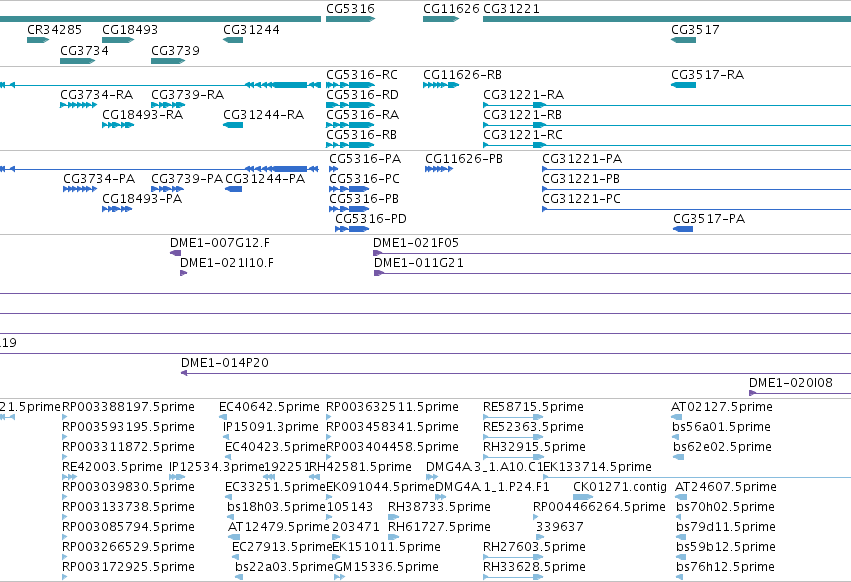The height and width of the screenshot is (582, 851).
Task: Click protein CG31221-PB label
Action: [581, 179]
